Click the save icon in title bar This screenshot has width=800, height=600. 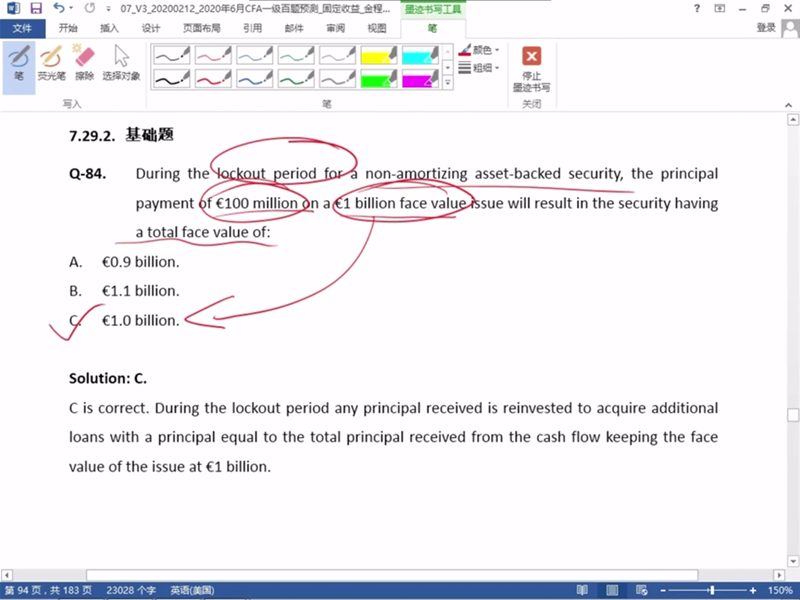pyautogui.click(x=35, y=8)
